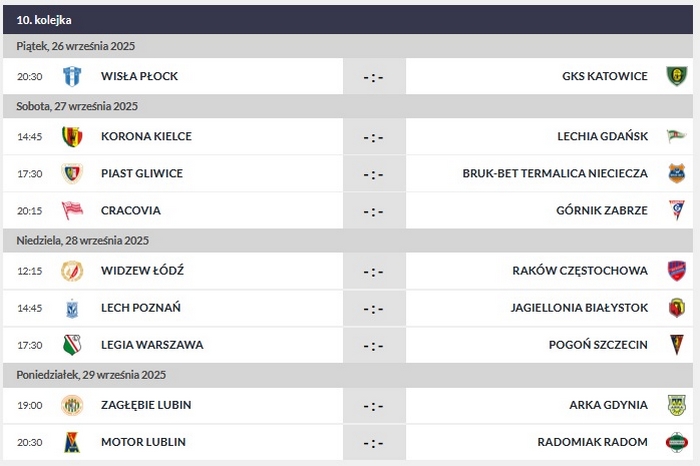Click the Lechia Gdańsk club crest
Screen dimensions: 700x466
(x=676, y=136)
